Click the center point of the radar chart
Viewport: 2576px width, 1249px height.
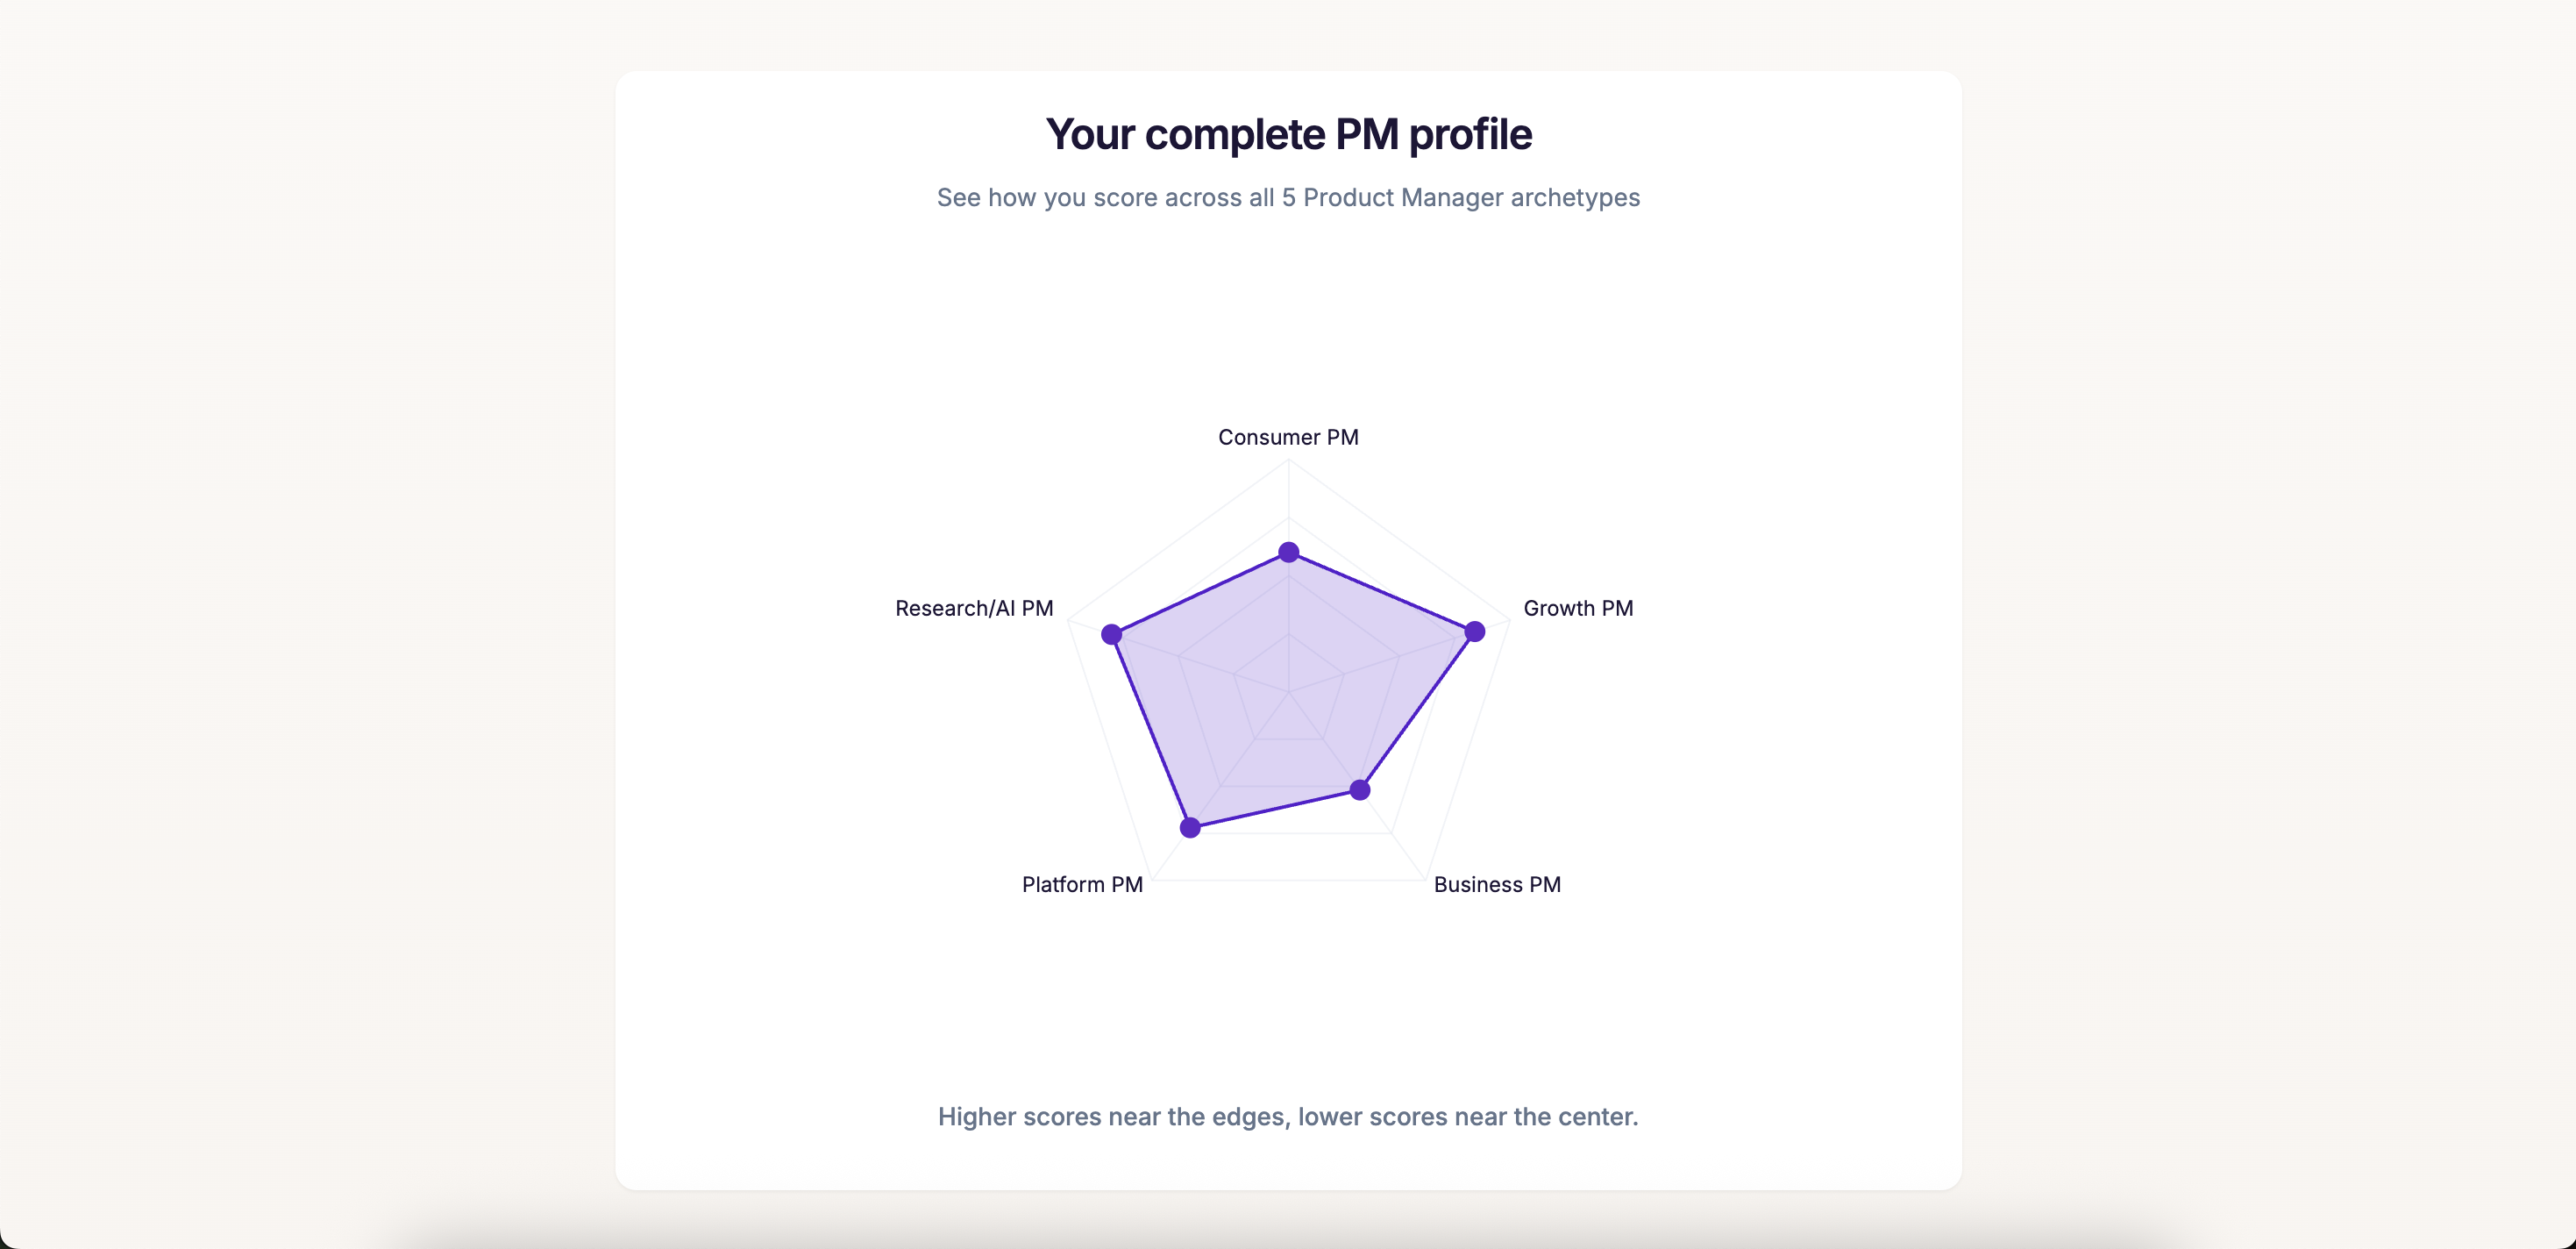pos(1288,691)
